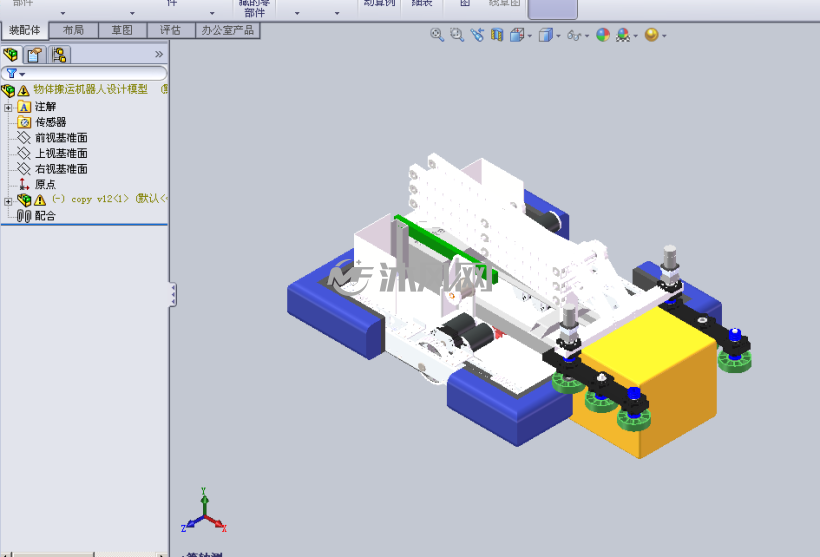The image size is (820, 557).
Task: Open the PropertyManager tab icon
Action: [35, 54]
